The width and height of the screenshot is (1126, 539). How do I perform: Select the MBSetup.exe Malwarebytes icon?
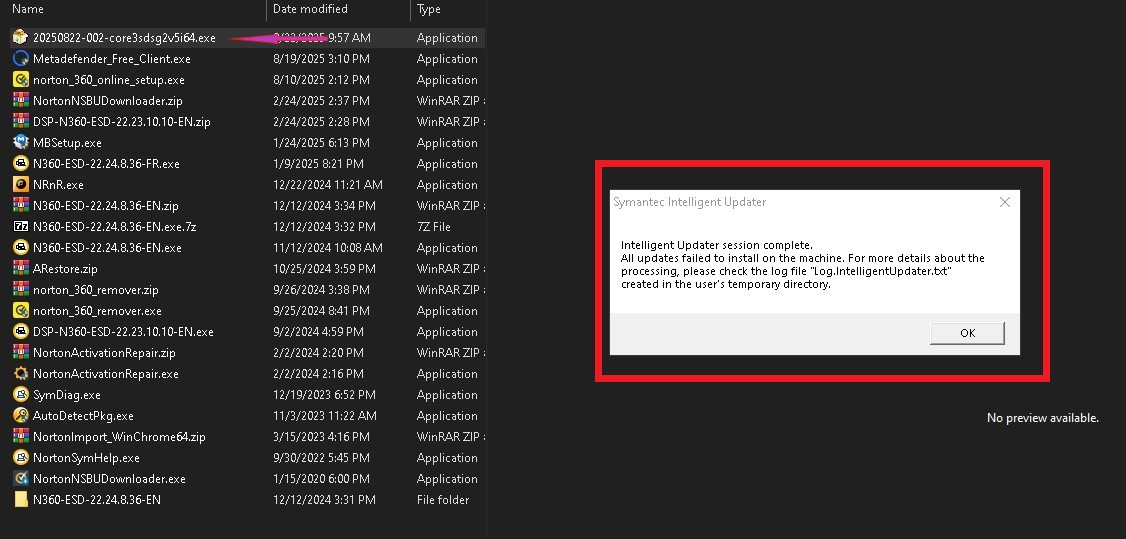tap(21, 143)
